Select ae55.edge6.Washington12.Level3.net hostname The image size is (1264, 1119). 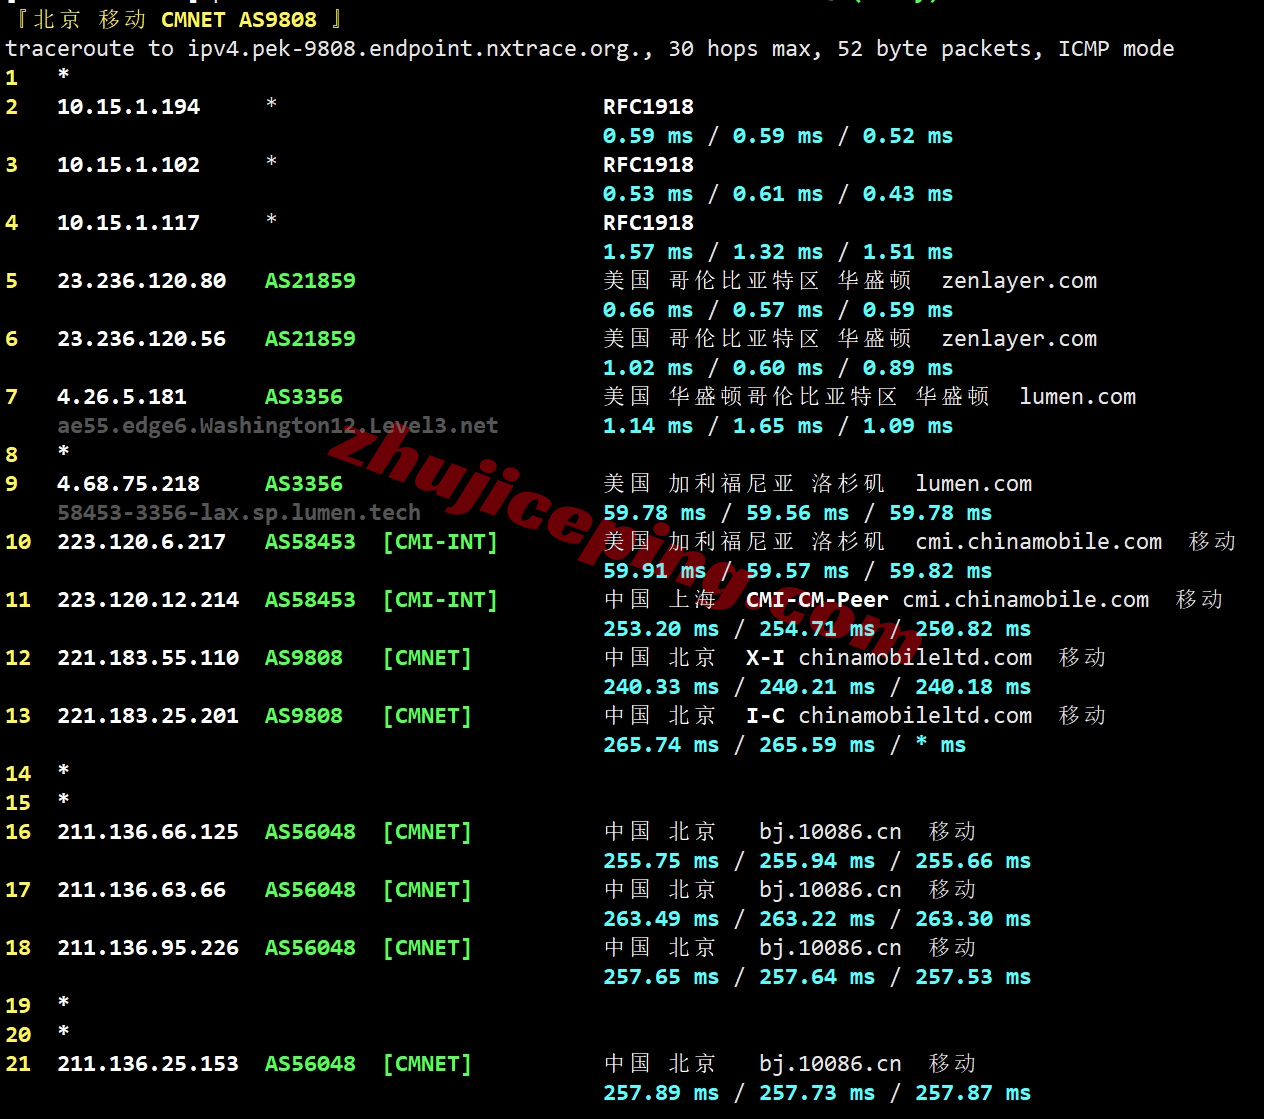click(277, 426)
